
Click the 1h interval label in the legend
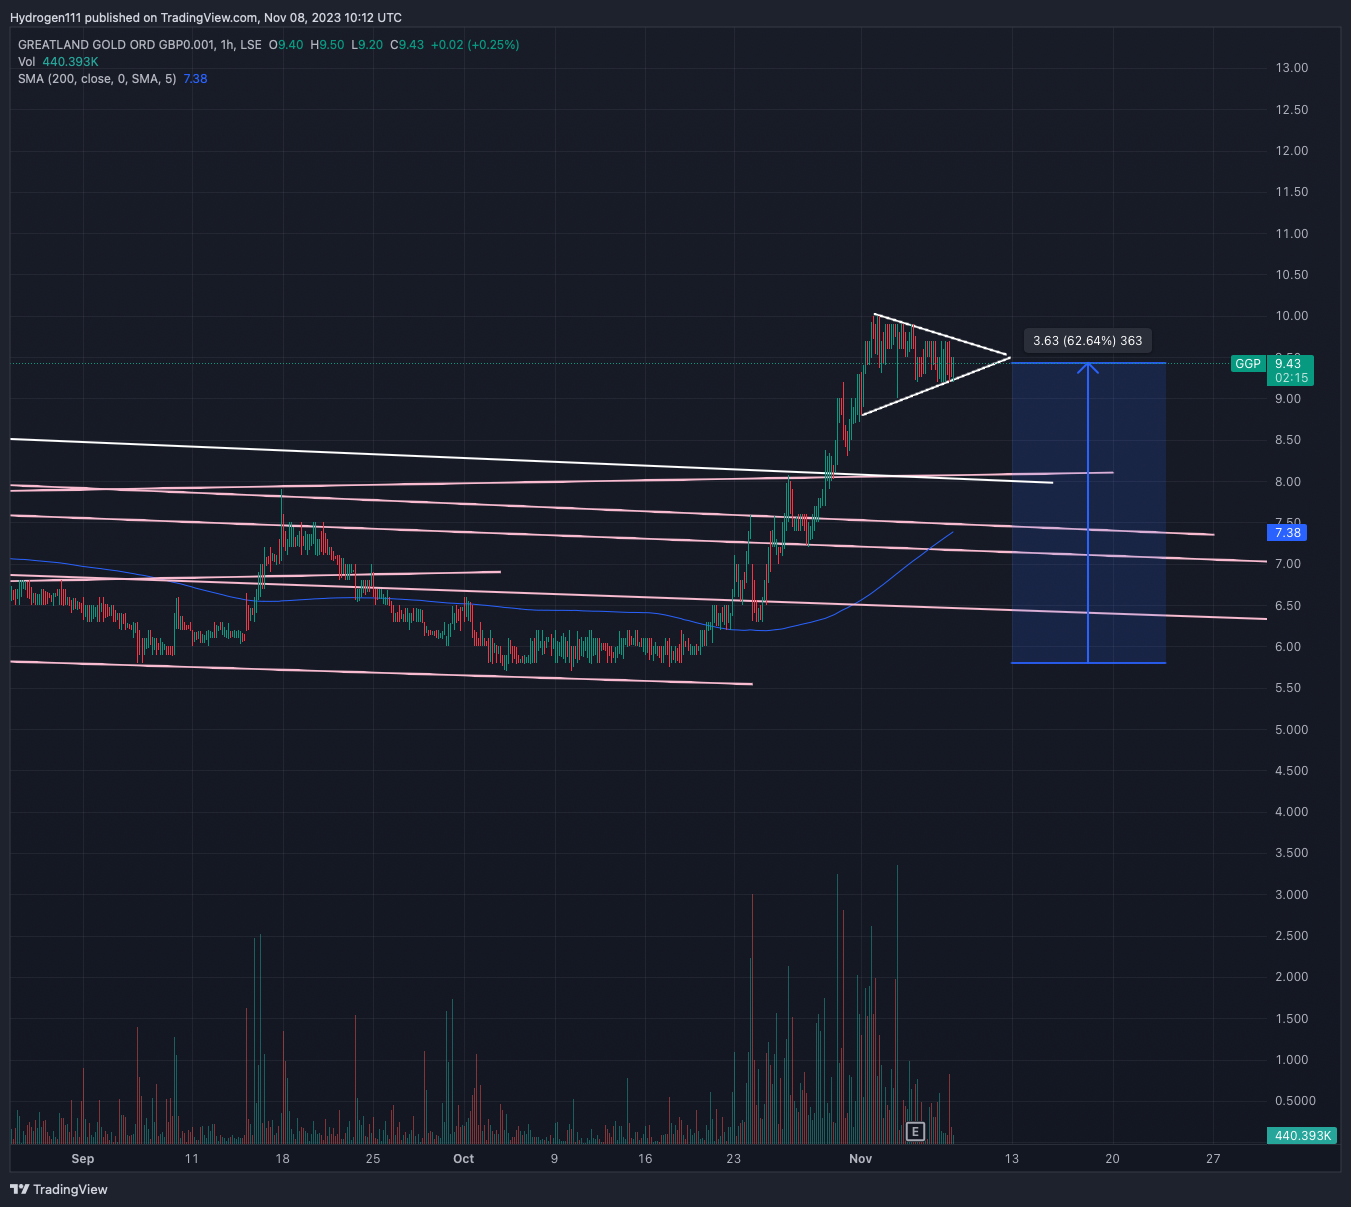click(x=227, y=45)
